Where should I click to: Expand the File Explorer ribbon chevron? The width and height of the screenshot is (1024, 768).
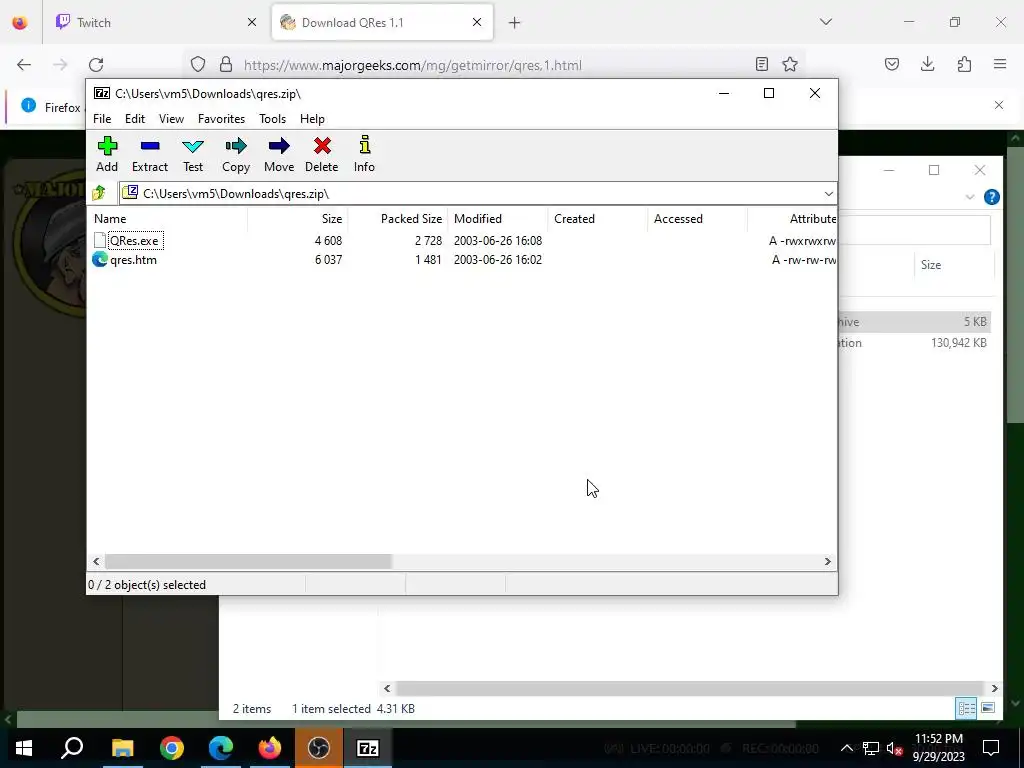pyautogui.click(x=970, y=197)
